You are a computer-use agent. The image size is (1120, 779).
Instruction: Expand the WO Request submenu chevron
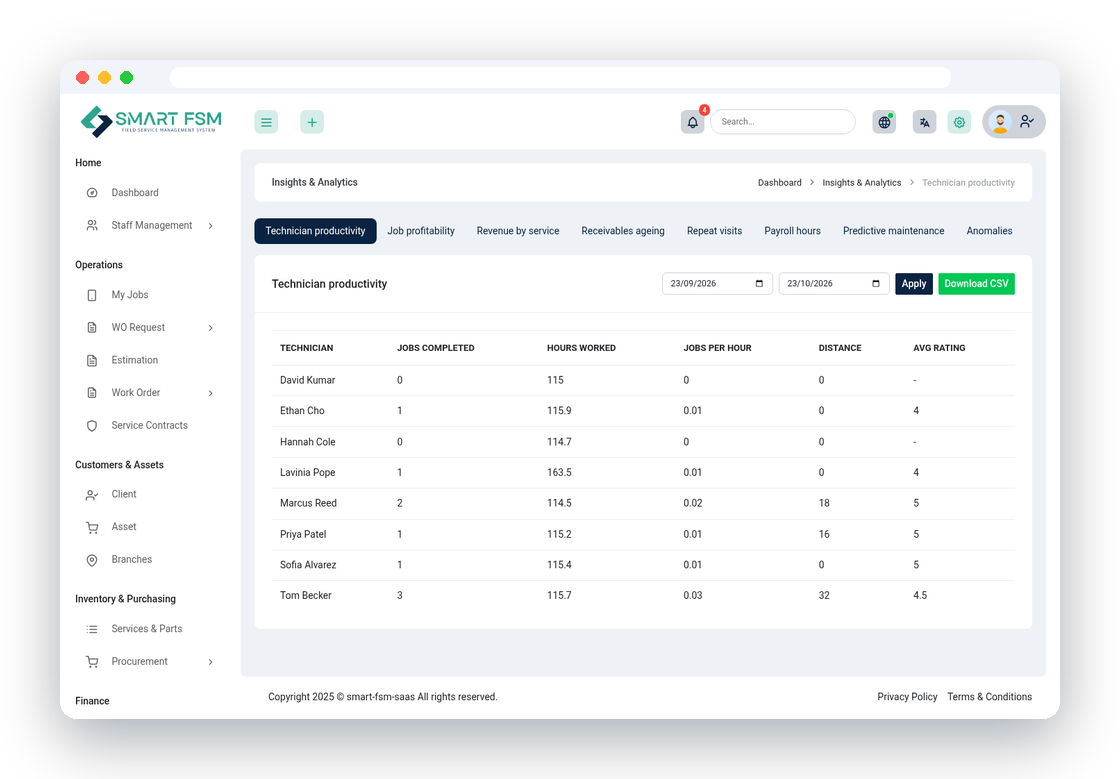point(211,328)
